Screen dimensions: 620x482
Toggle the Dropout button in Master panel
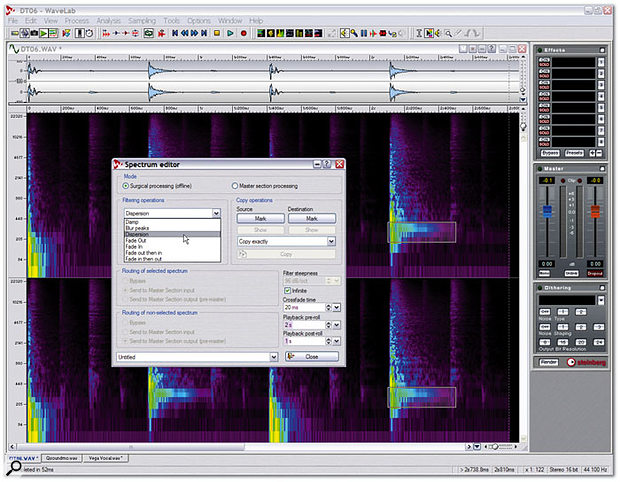point(595,274)
